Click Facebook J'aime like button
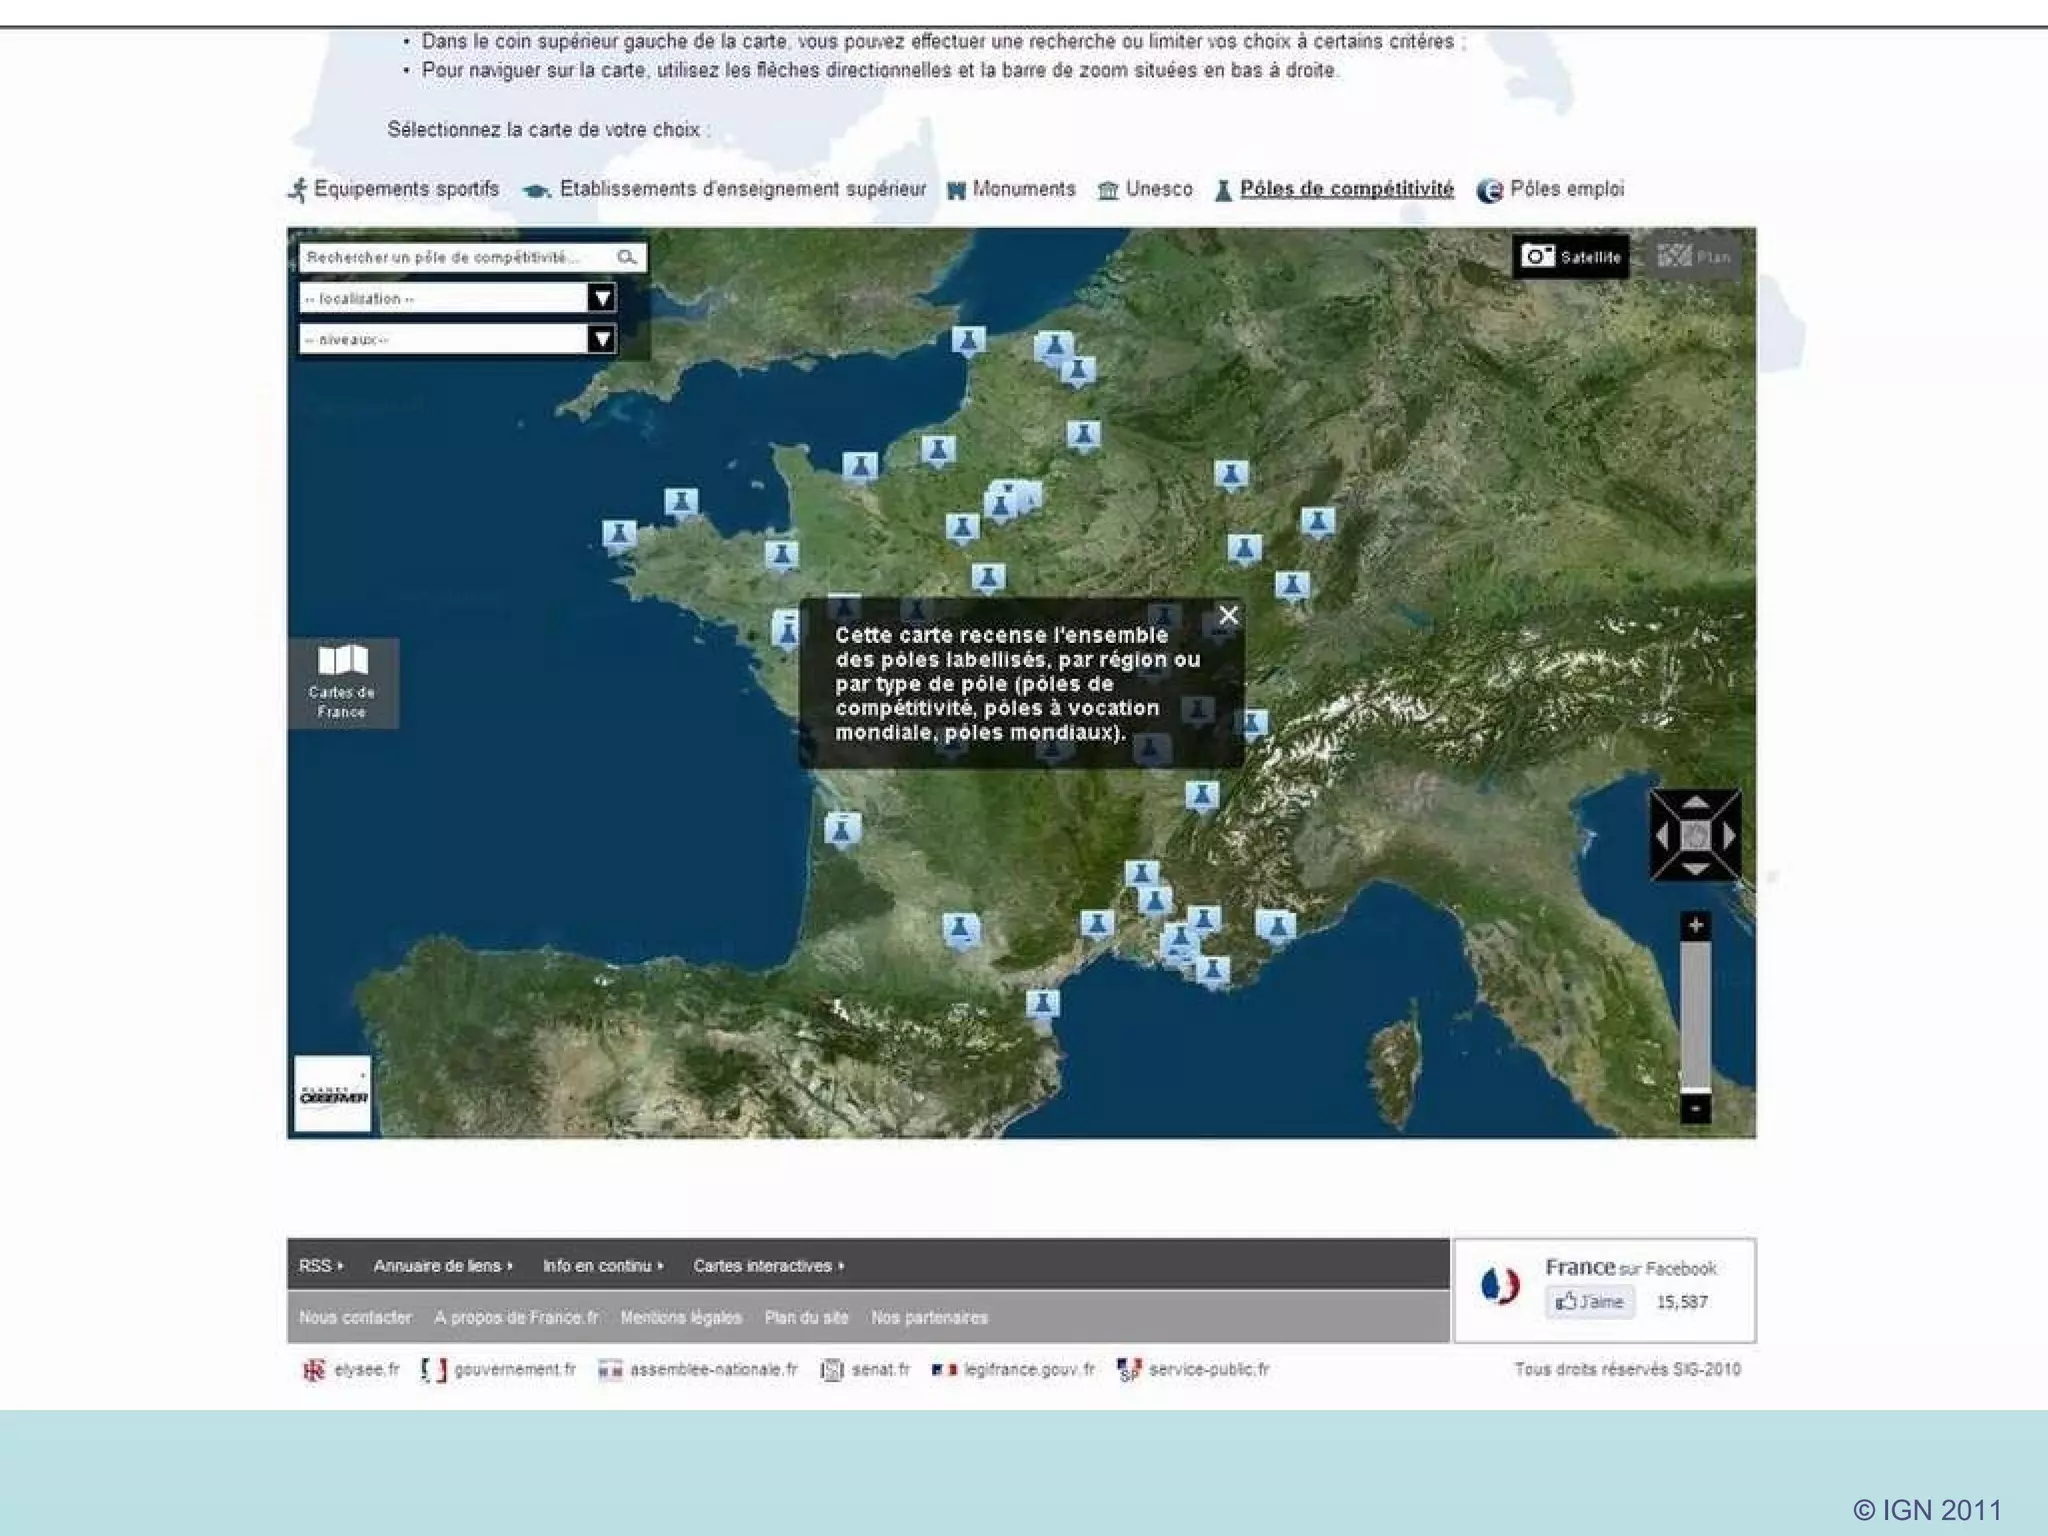Viewport: 2048px width, 1536px height. (x=1589, y=1302)
